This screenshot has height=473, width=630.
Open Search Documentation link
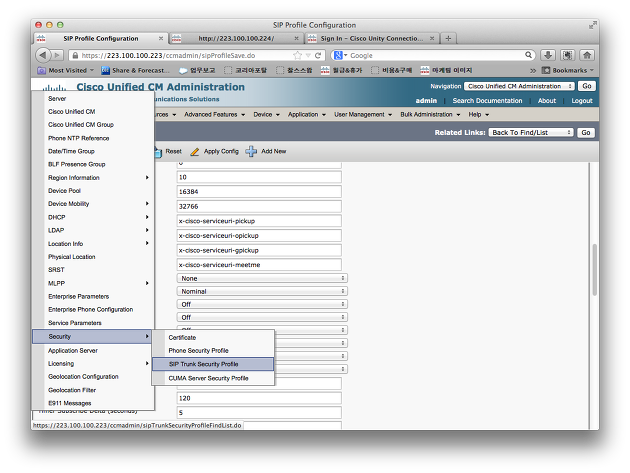click(487, 100)
